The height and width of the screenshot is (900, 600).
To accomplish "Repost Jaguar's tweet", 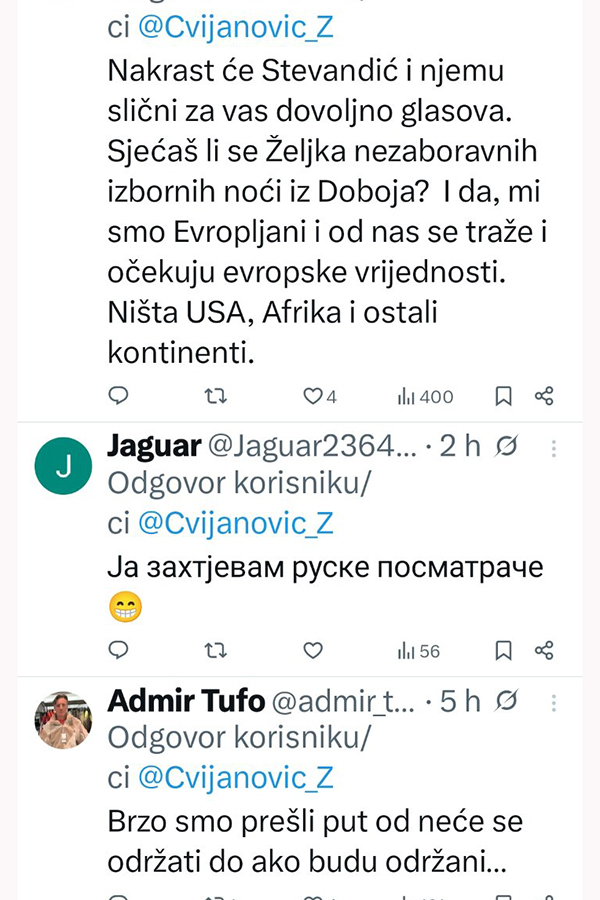I will [x=215, y=650].
